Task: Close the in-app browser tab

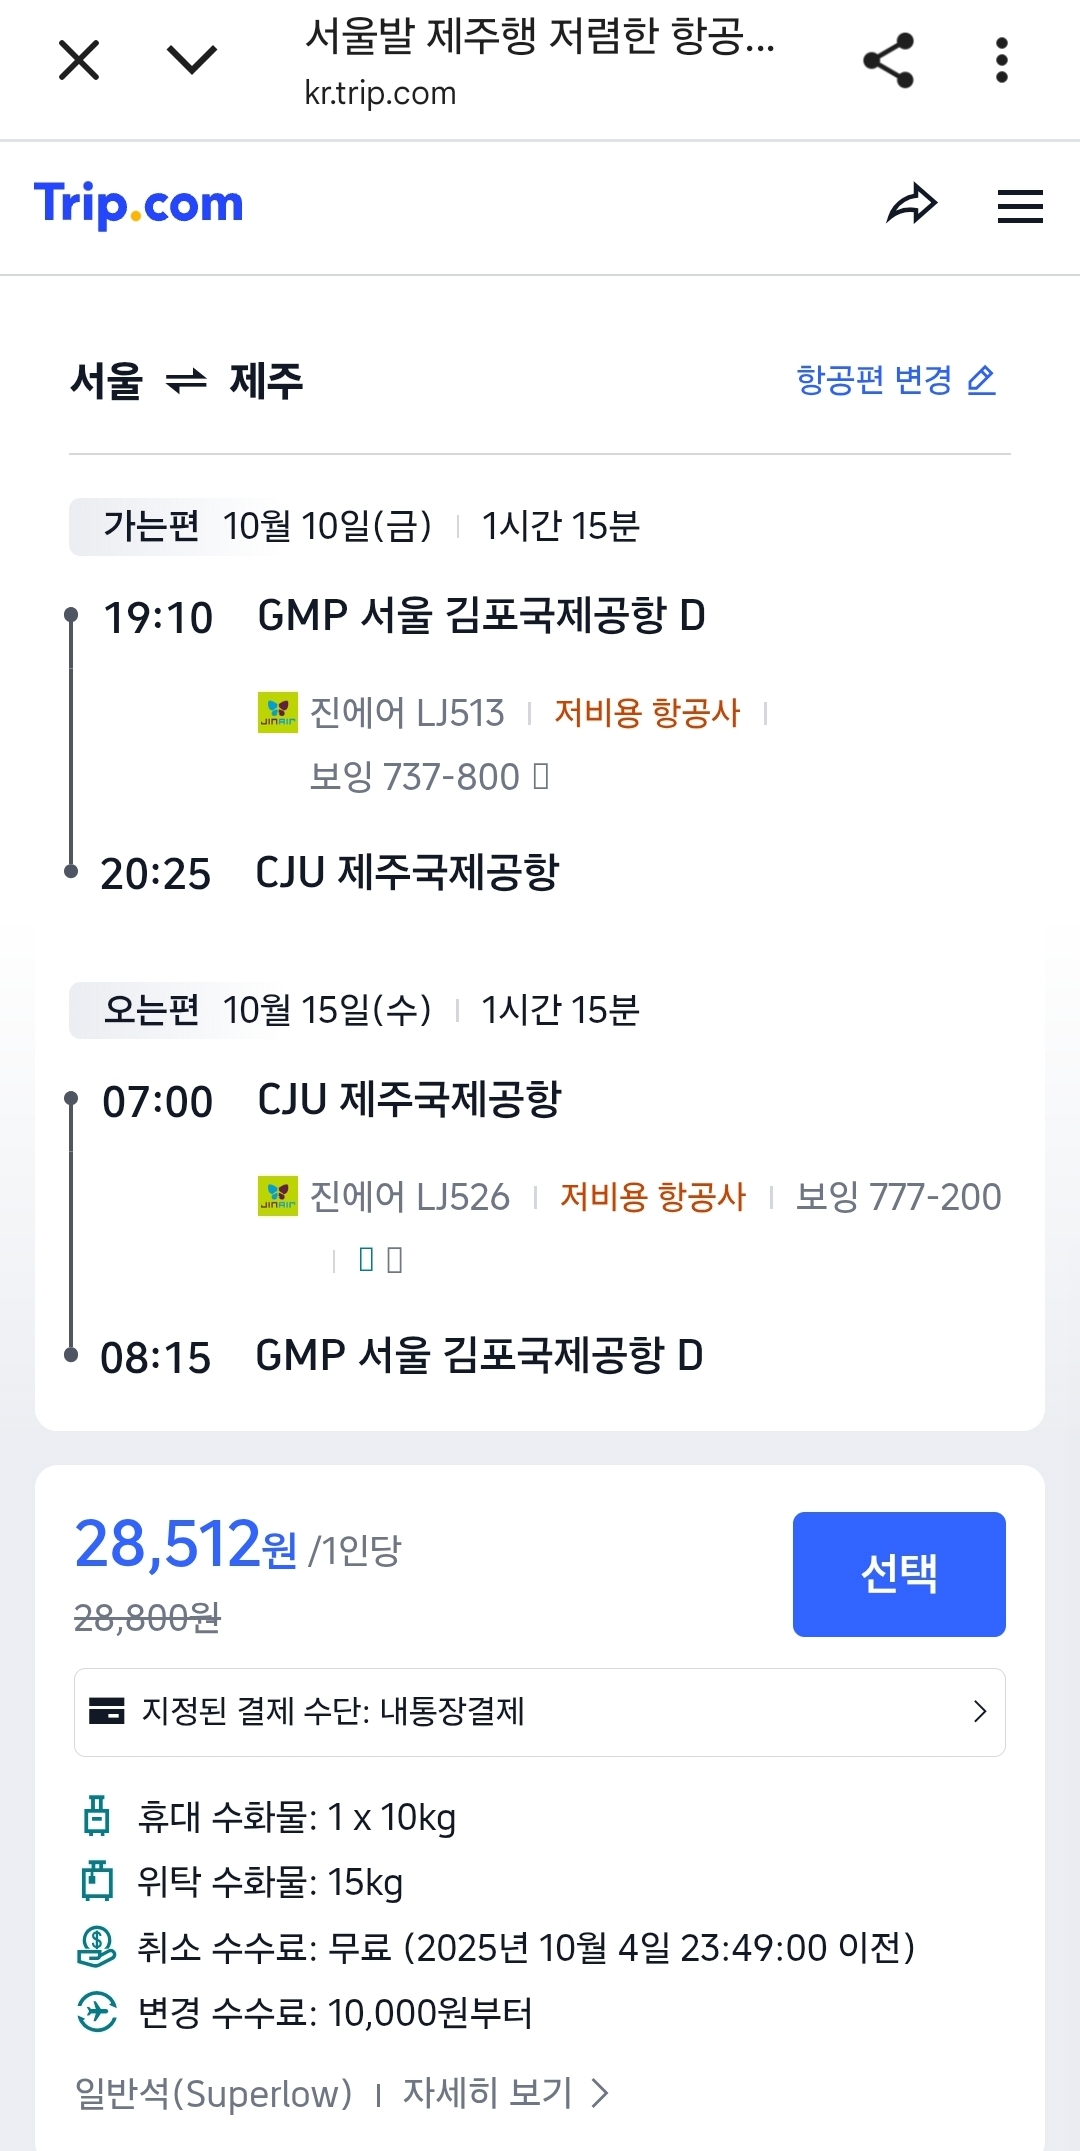Action: tap(79, 60)
